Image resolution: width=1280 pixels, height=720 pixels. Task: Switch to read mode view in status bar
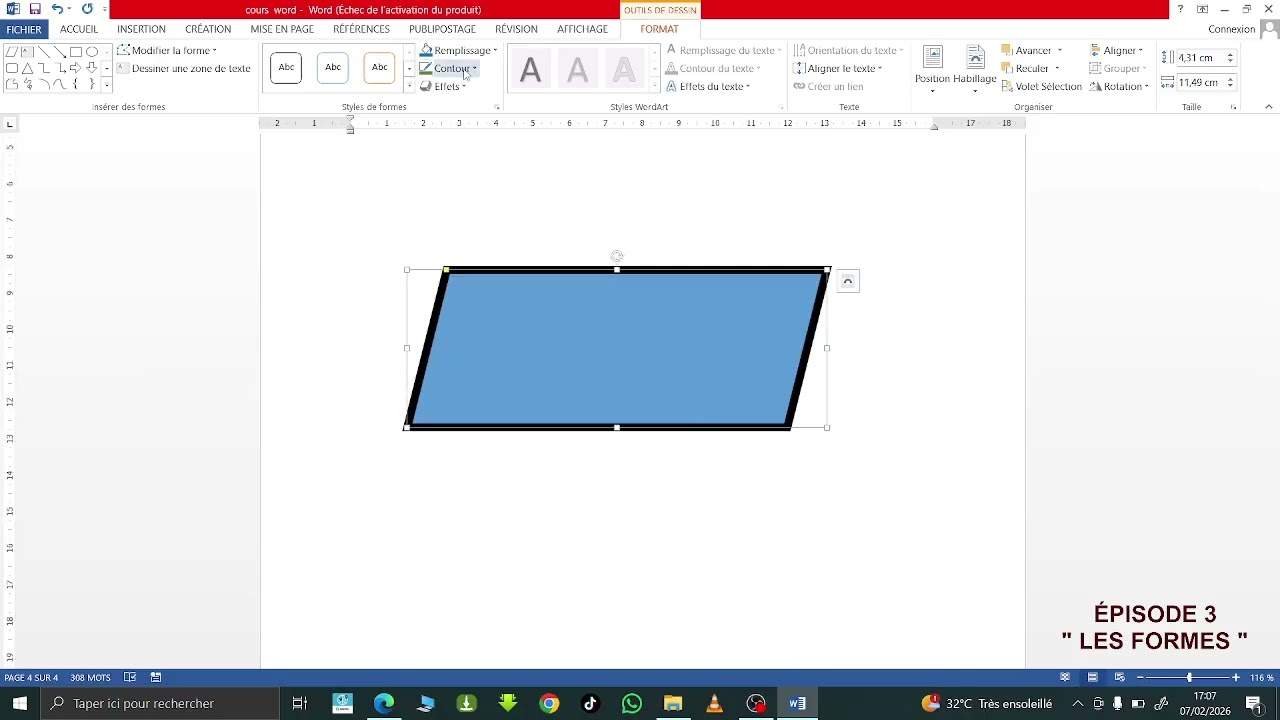point(1066,677)
